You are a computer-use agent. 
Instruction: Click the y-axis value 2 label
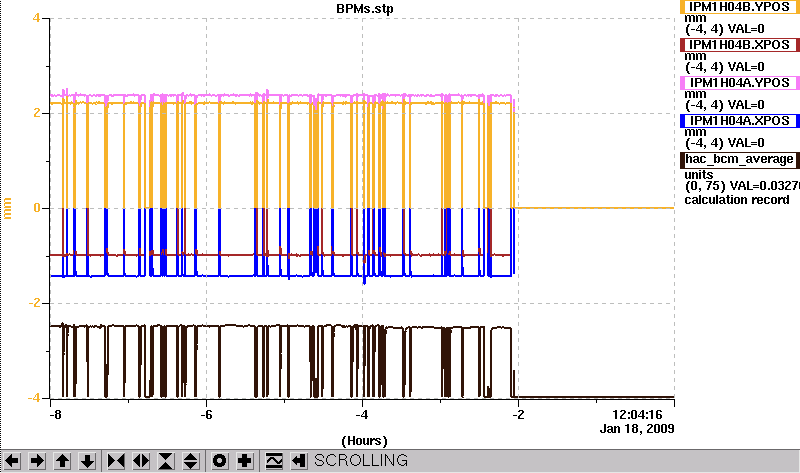pos(36,113)
